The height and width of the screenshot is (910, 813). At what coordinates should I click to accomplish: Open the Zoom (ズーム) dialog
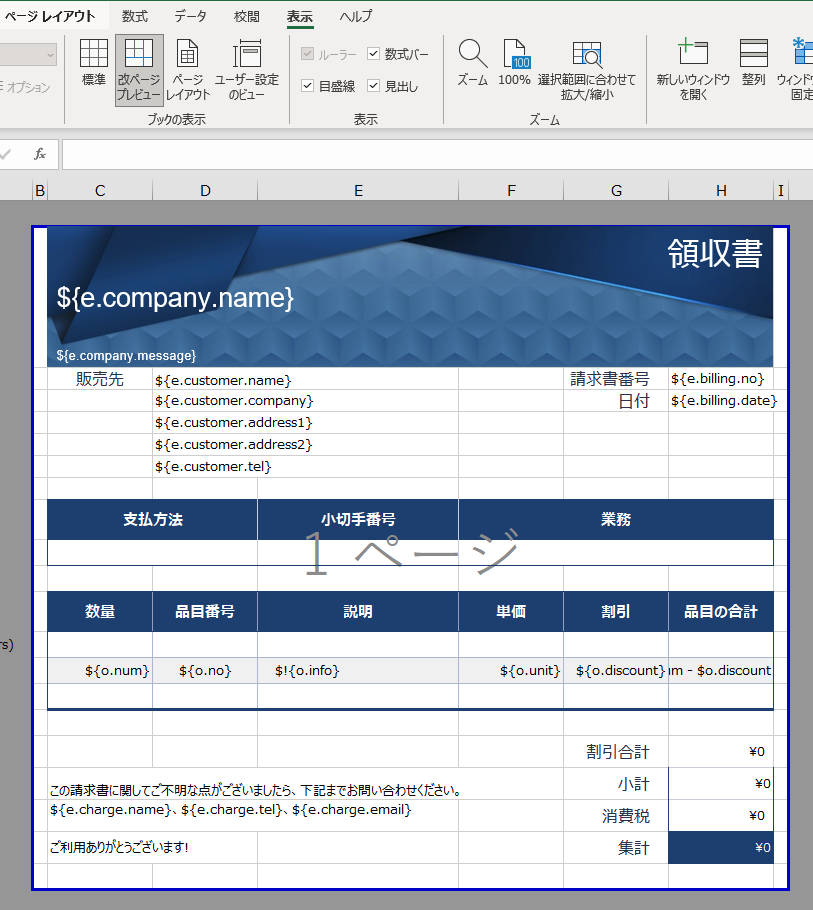pyautogui.click(x=472, y=63)
